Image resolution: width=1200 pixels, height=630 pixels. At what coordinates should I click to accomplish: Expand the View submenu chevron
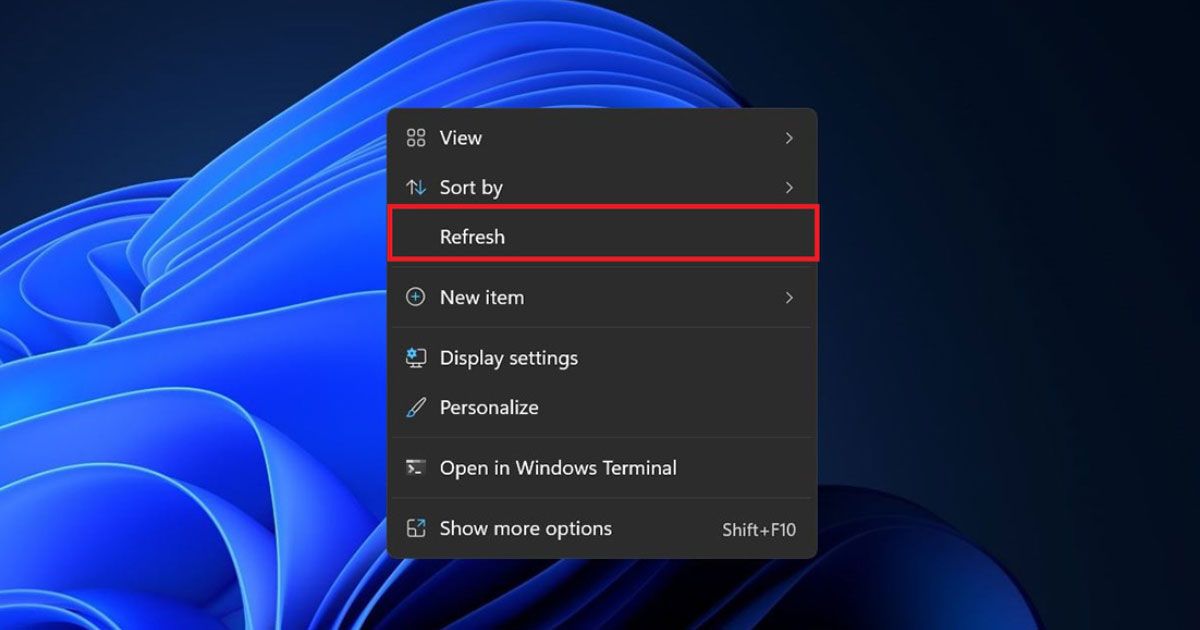pos(789,137)
